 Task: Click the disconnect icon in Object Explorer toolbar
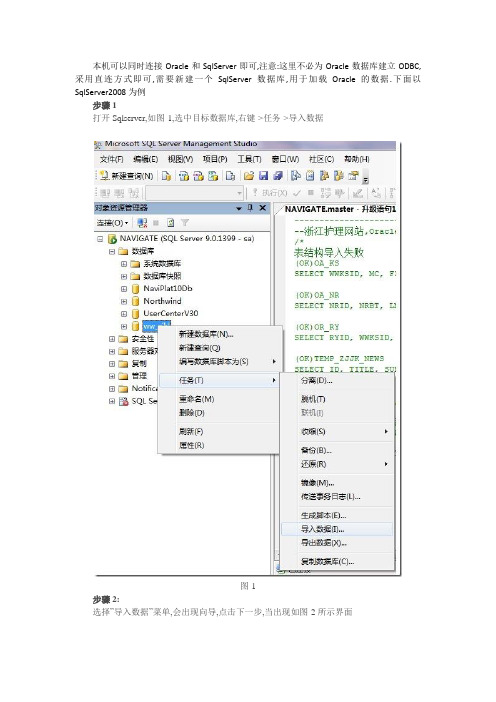pyautogui.click(x=142, y=223)
